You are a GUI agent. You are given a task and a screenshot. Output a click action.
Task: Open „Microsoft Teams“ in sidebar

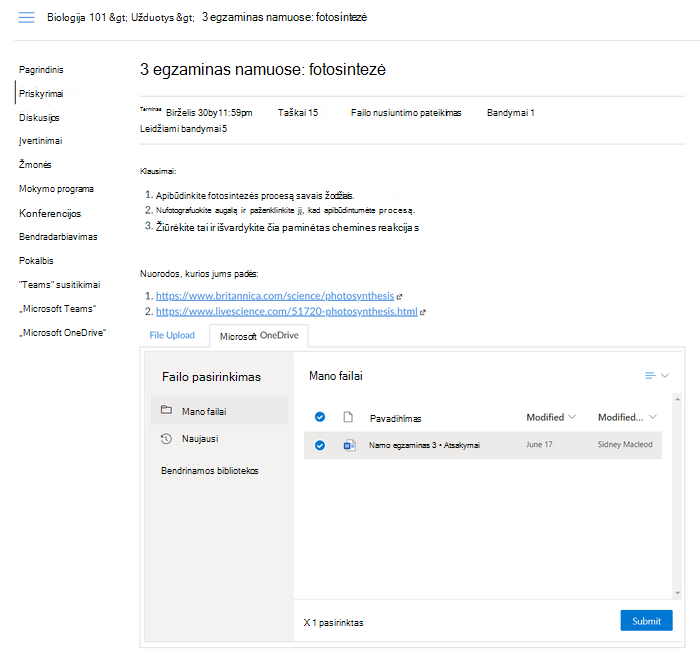[x=58, y=309]
